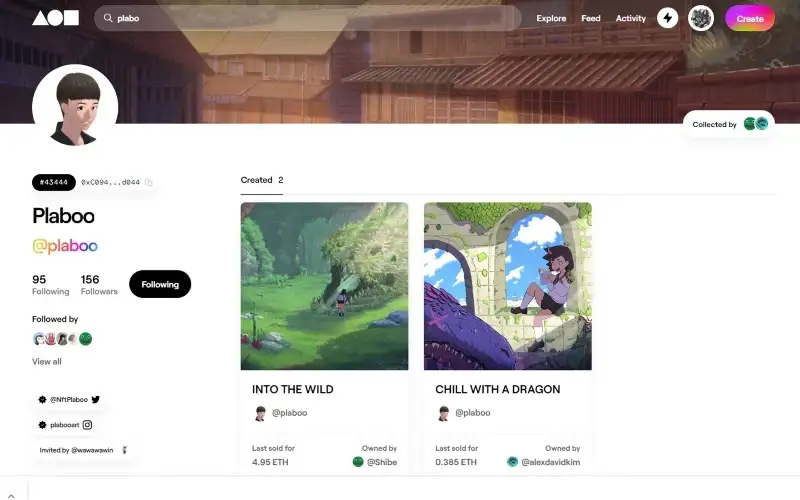Viewport: 800px width, 500px height.
Task: Open the @NftPlaboo Twitter link
Action: coord(69,399)
